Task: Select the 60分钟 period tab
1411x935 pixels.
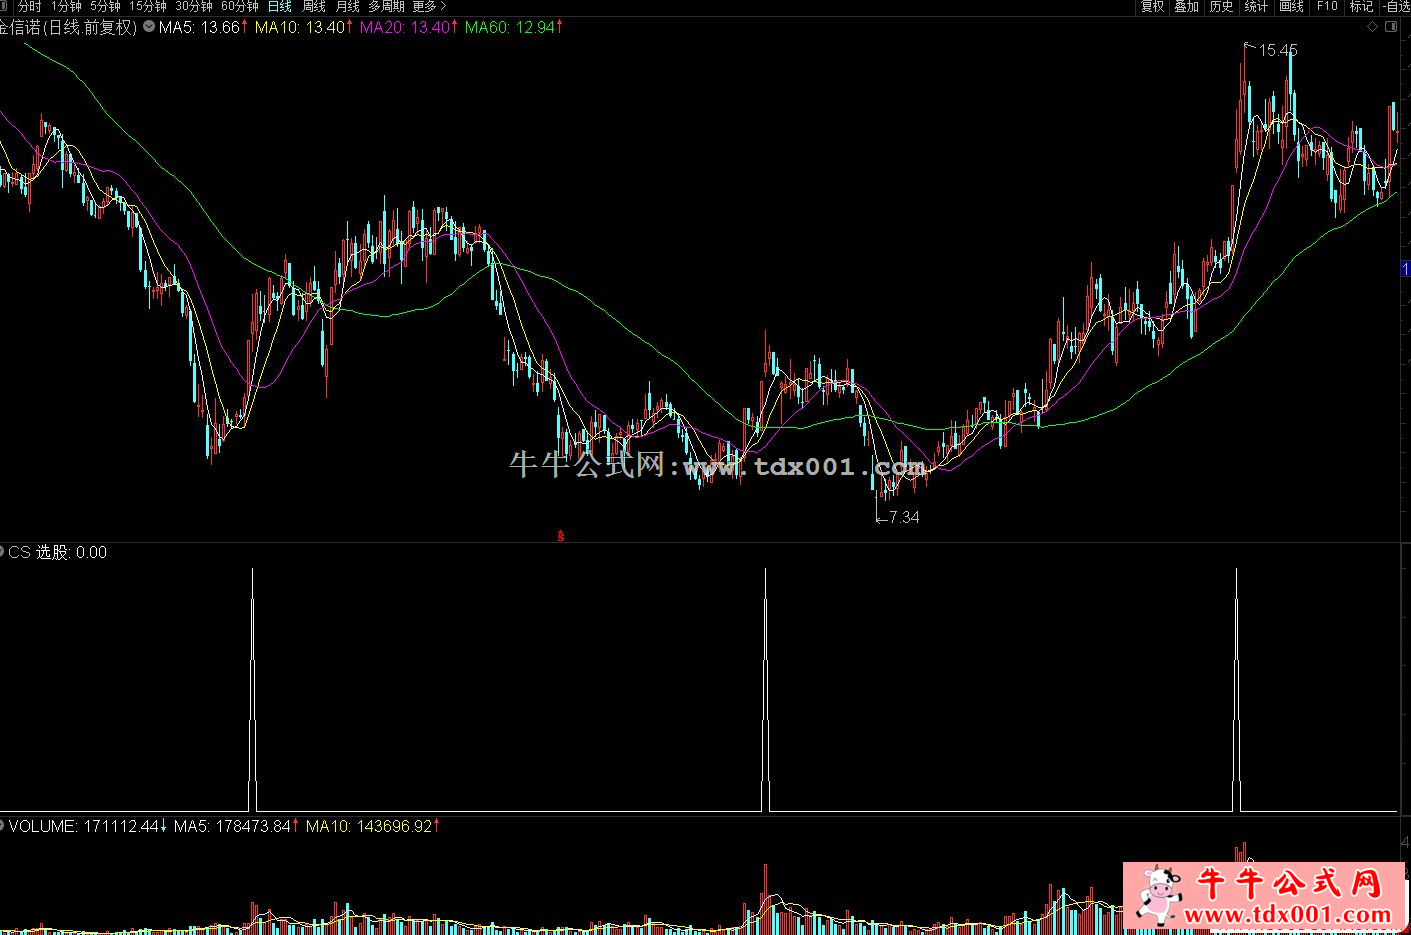Action: point(240,7)
